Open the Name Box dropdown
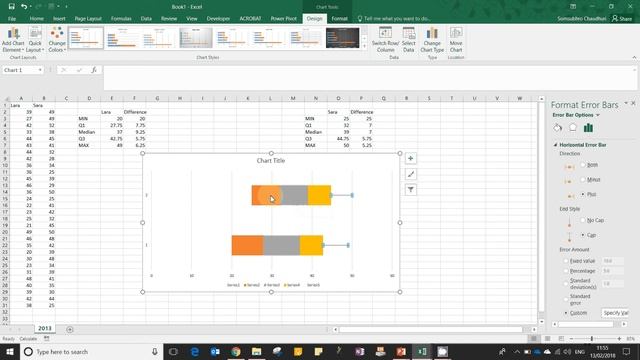 tap(40, 70)
